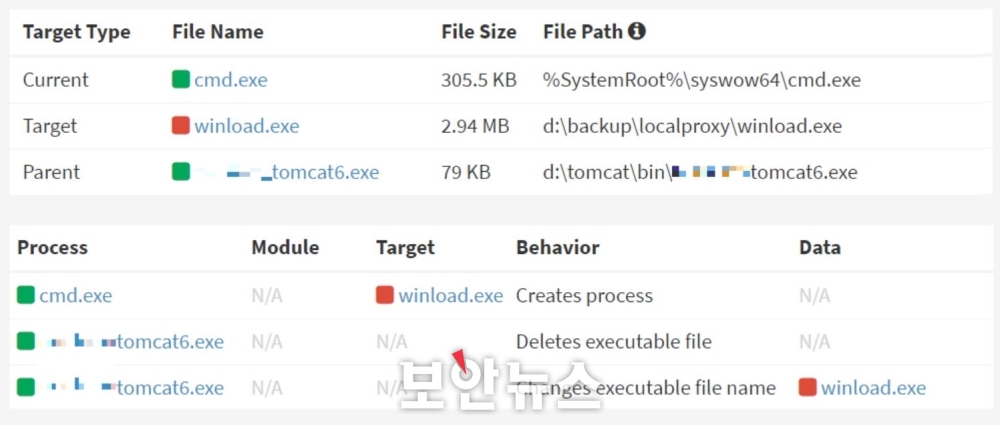Image resolution: width=1000 pixels, height=425 pixels.
Task: Open cmd.exe link in File Name column
Action: tap(231, 80)
